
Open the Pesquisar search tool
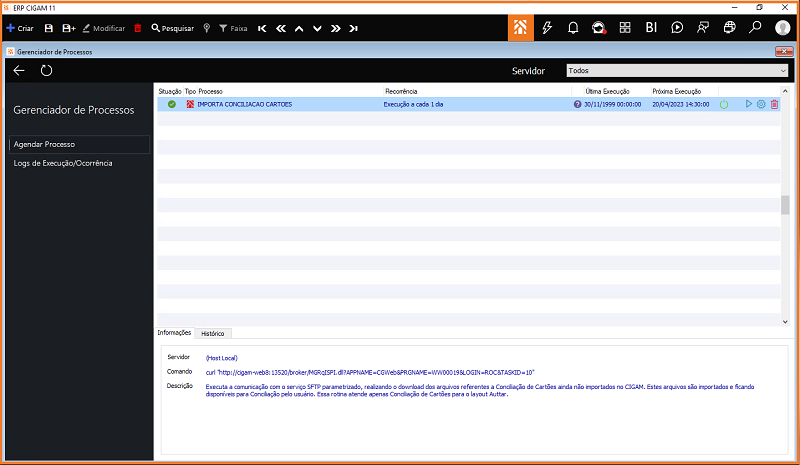pos(172,28)
